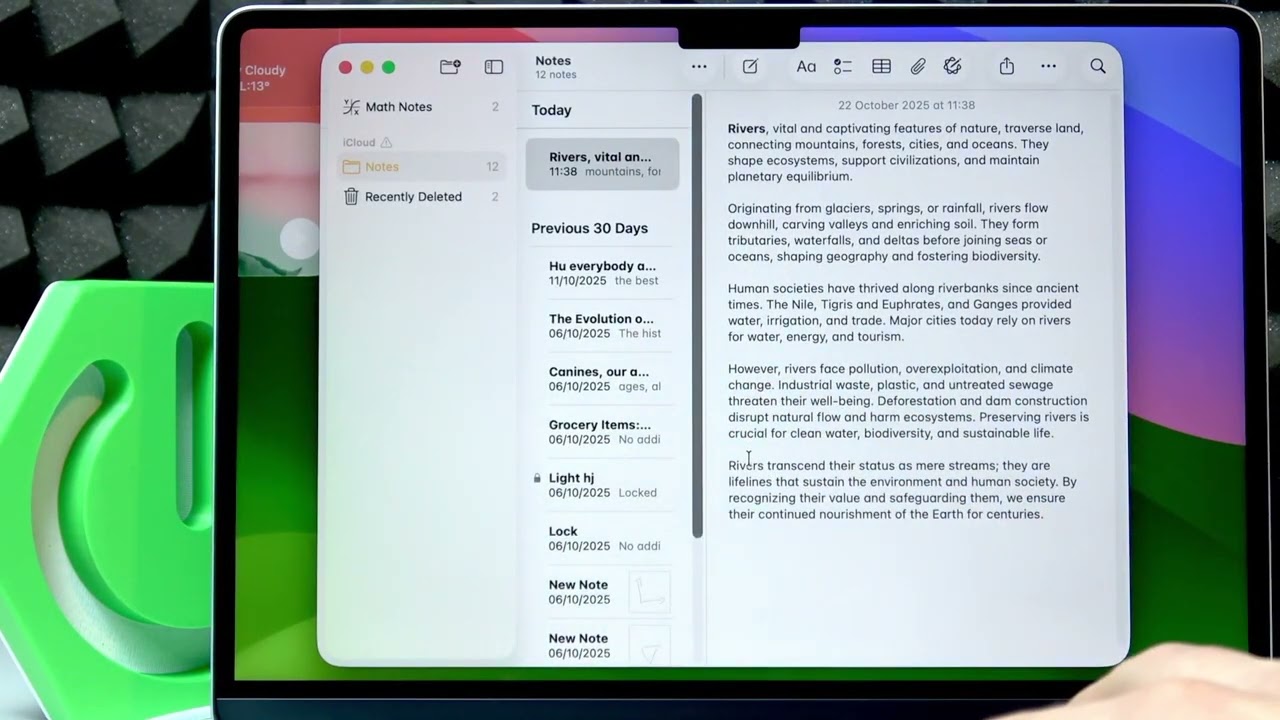Screen dimensions: 1280x720
Task: Create a new folder via toolbar icon
Action: click(x=450, y=67)
